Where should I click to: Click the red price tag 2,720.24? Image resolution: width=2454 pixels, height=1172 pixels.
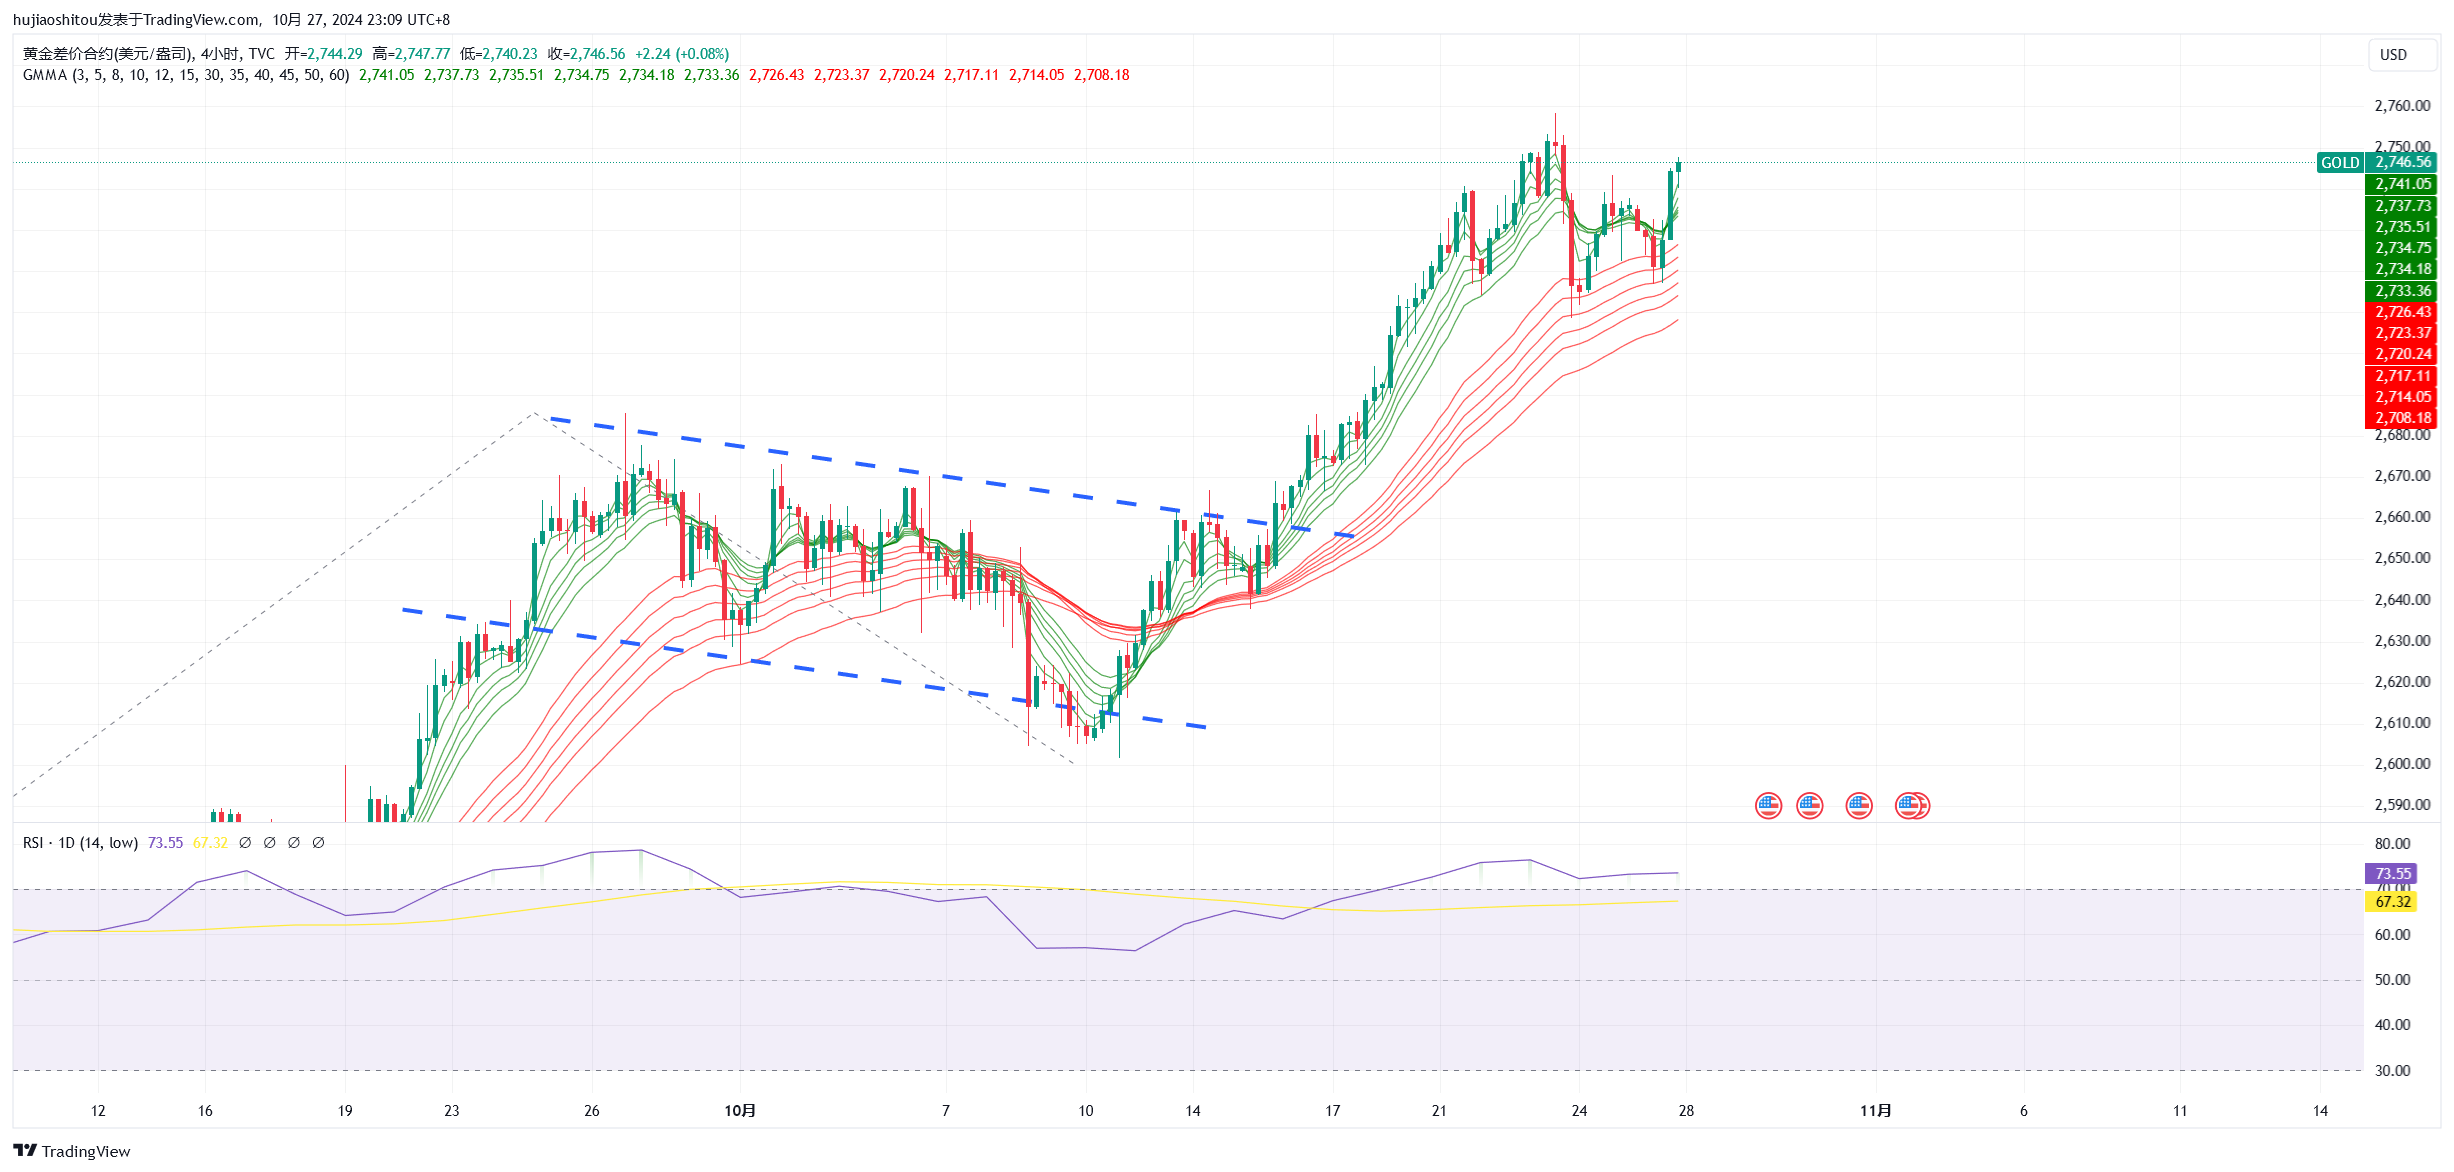point(2402,354)
